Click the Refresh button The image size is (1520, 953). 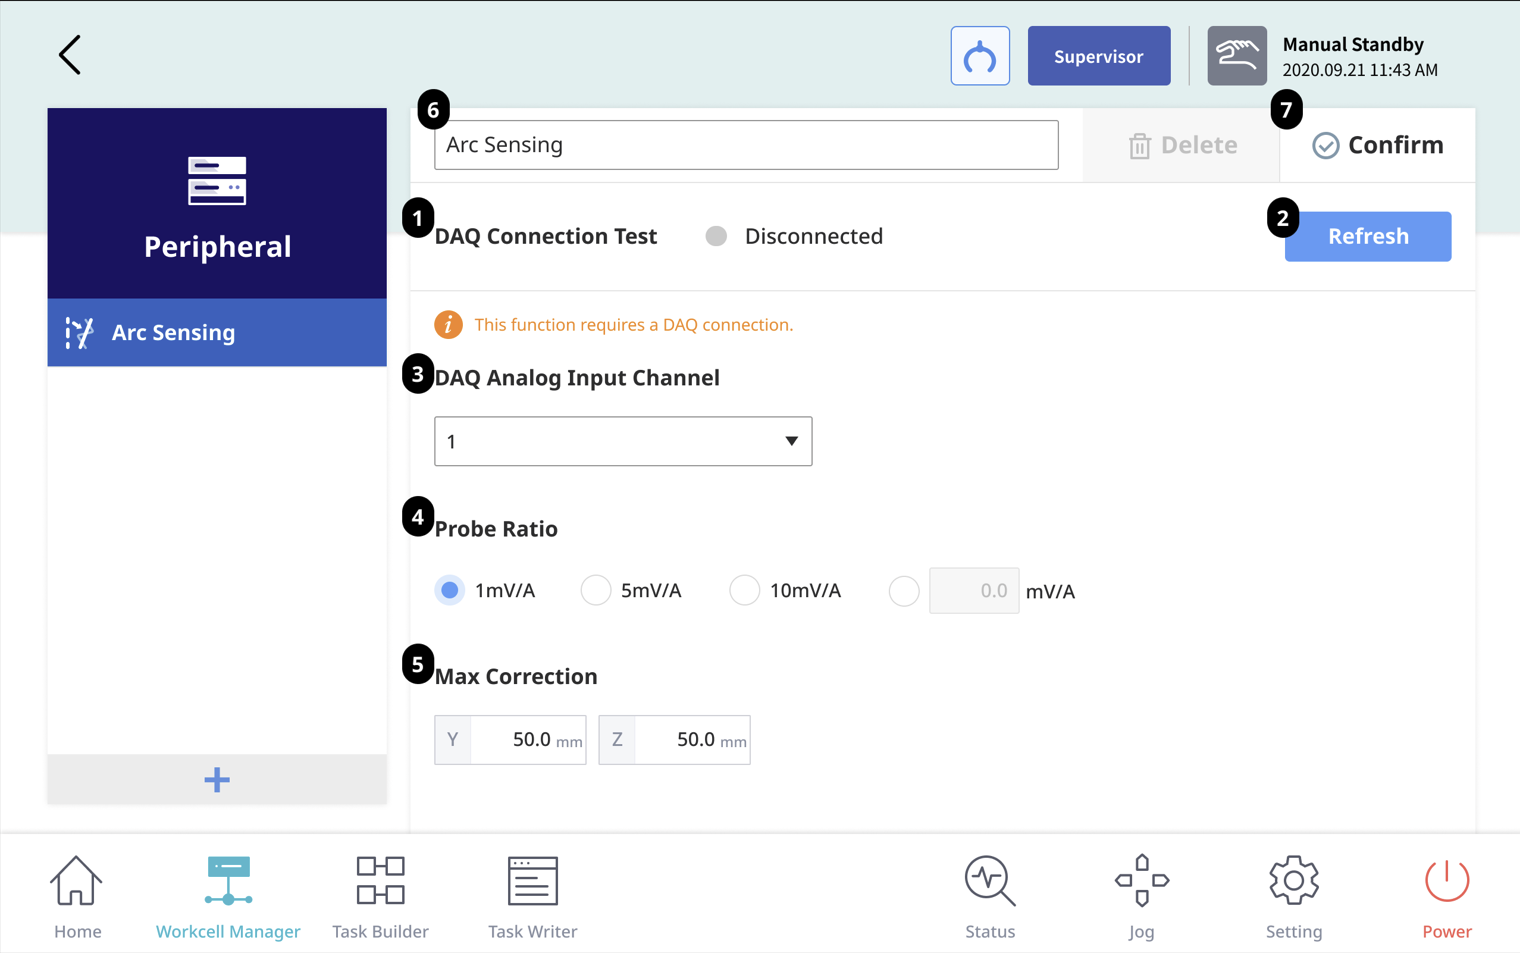(x=1367, y=236)
